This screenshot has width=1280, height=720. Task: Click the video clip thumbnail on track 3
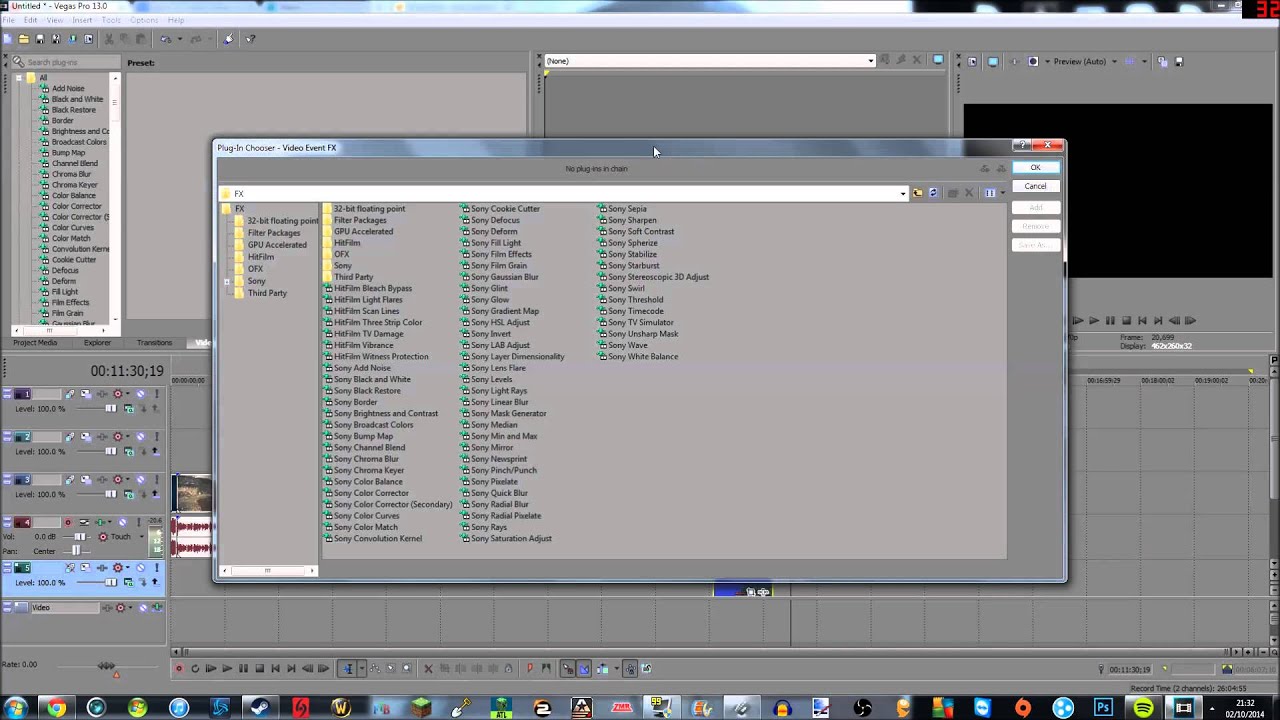[192, 494]
